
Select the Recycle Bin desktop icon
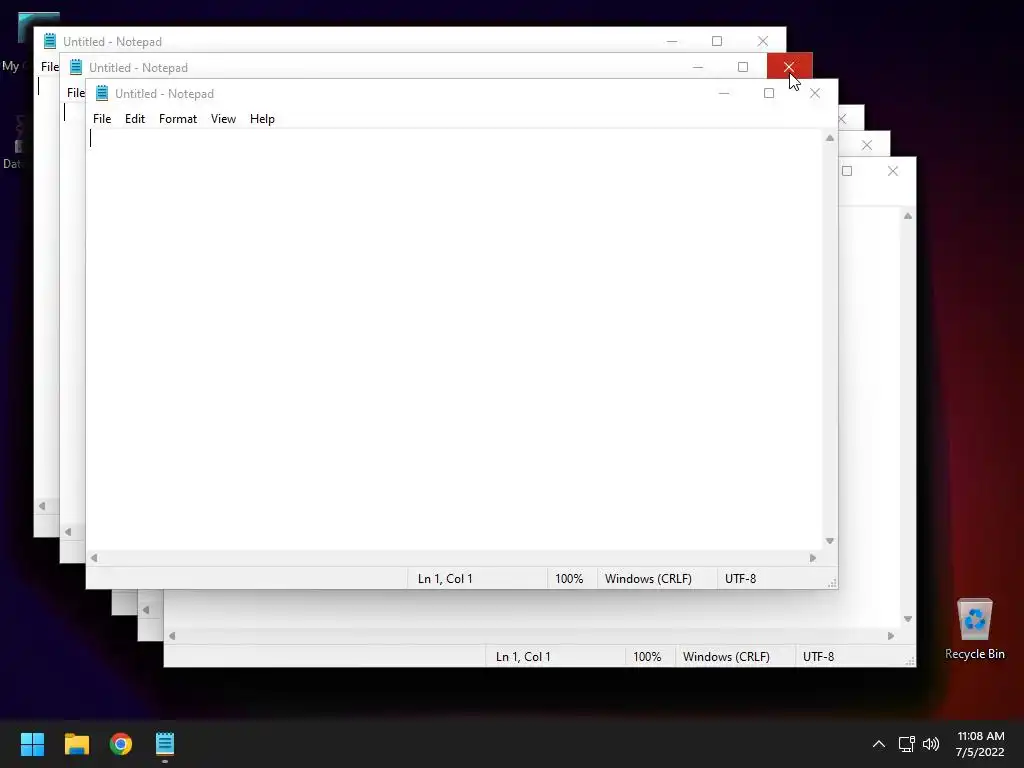(x=974, y=629)
